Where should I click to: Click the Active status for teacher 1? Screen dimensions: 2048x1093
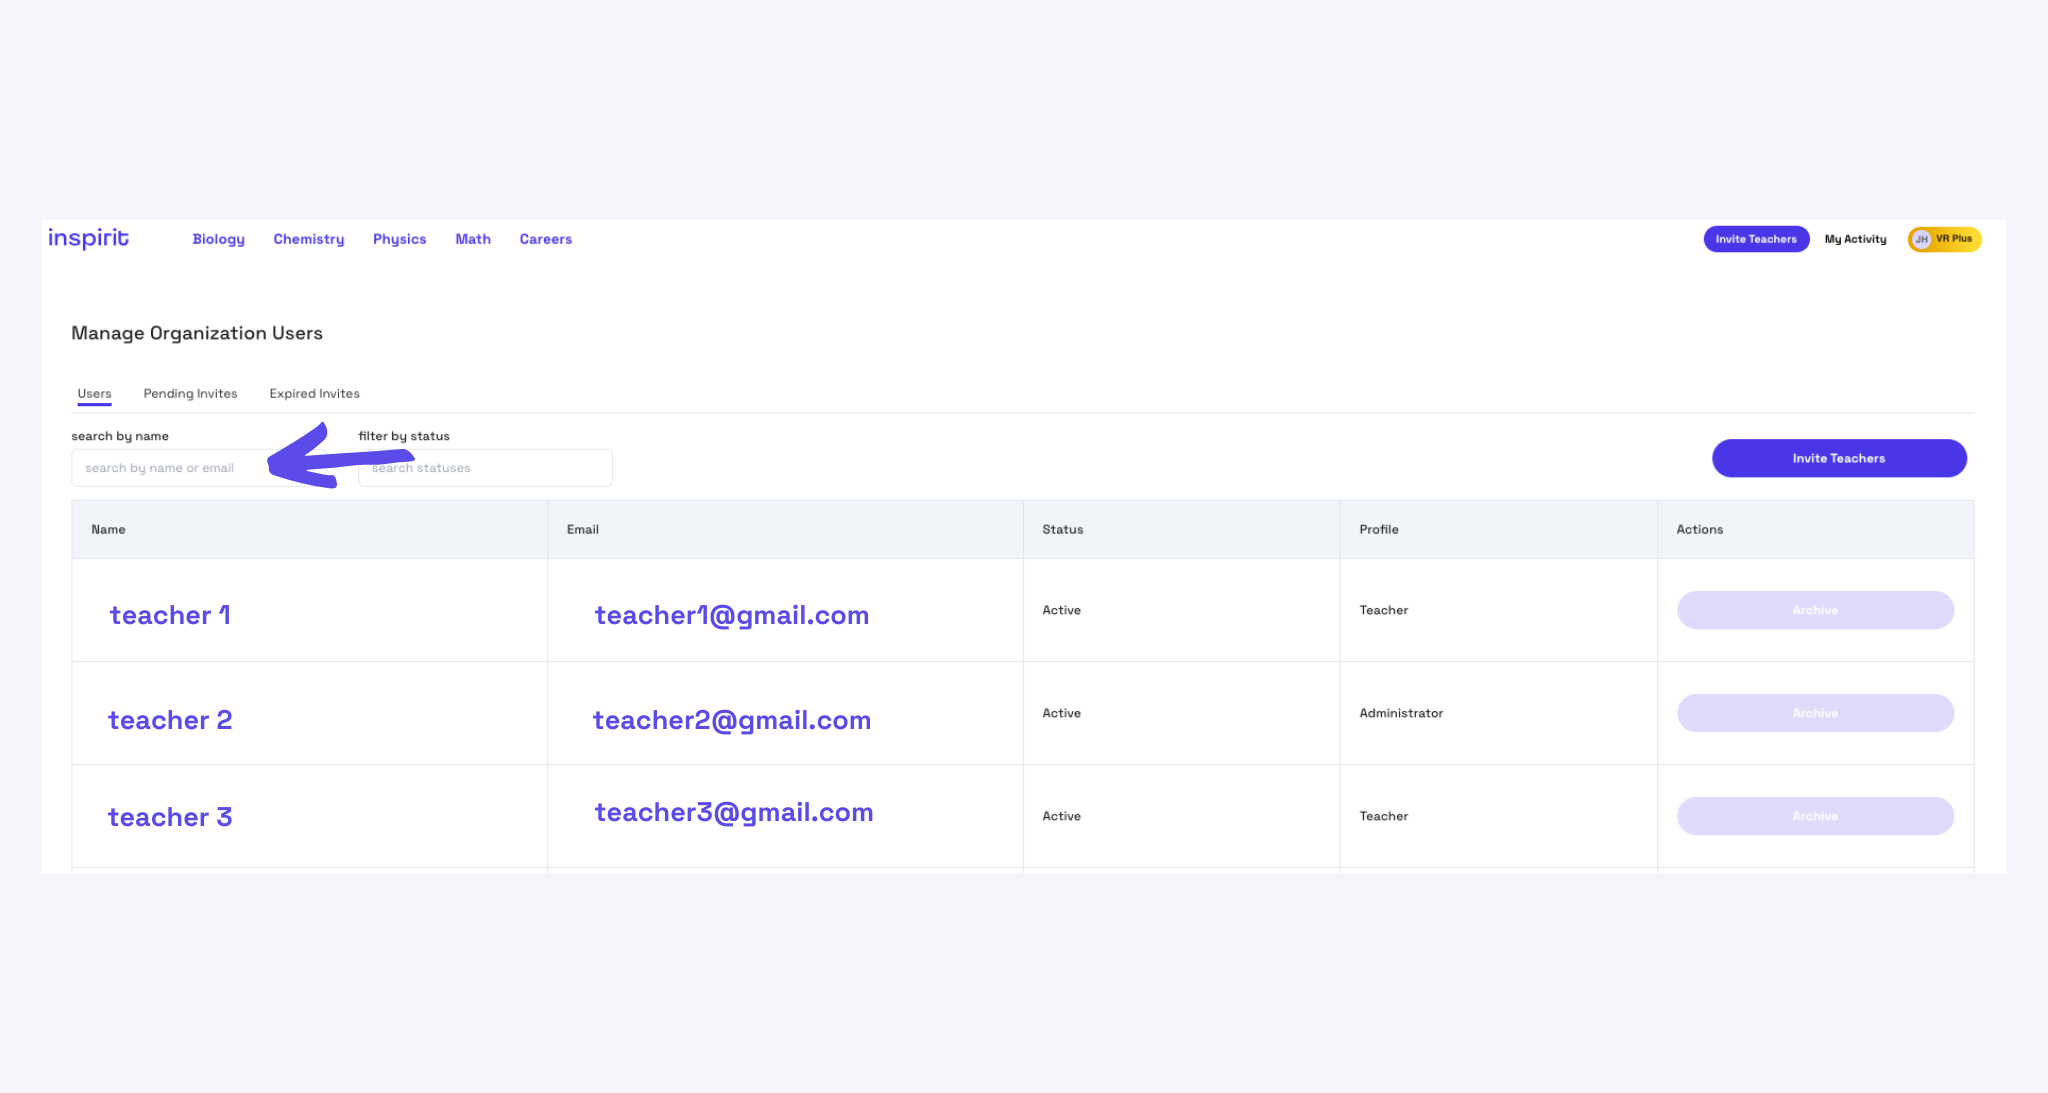(x=1062, y=610)
